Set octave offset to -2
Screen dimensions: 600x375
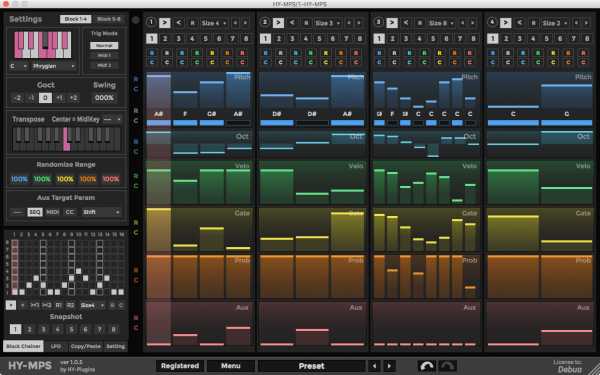tap(17, 98)
